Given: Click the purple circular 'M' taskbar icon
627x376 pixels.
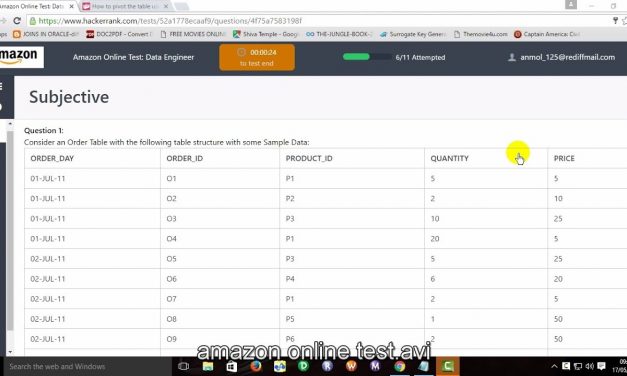Looking at the screenshot, I should (375, 366).
